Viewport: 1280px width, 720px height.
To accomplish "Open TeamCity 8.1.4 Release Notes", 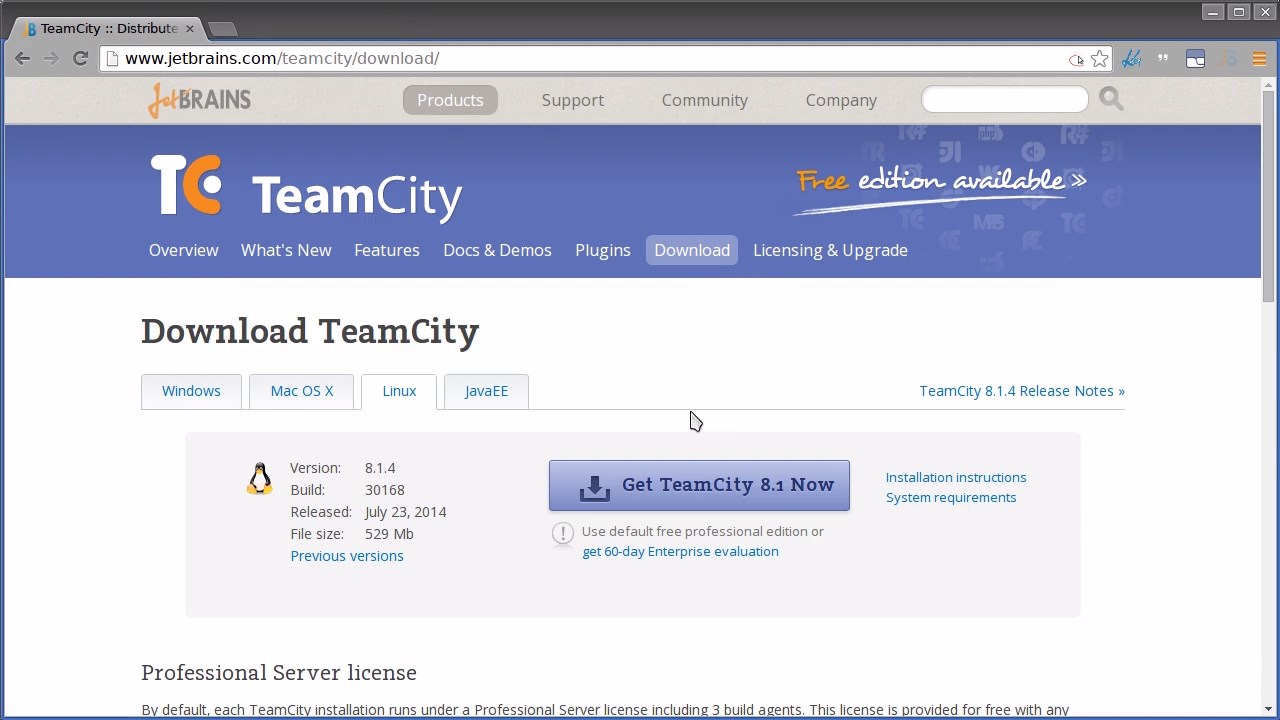I will (x=1022, y=391).
